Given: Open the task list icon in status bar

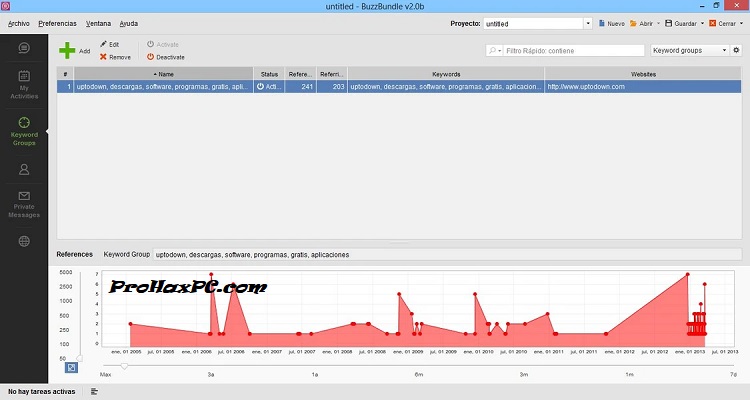Looking at the screenshot, I should click(94, 391).
